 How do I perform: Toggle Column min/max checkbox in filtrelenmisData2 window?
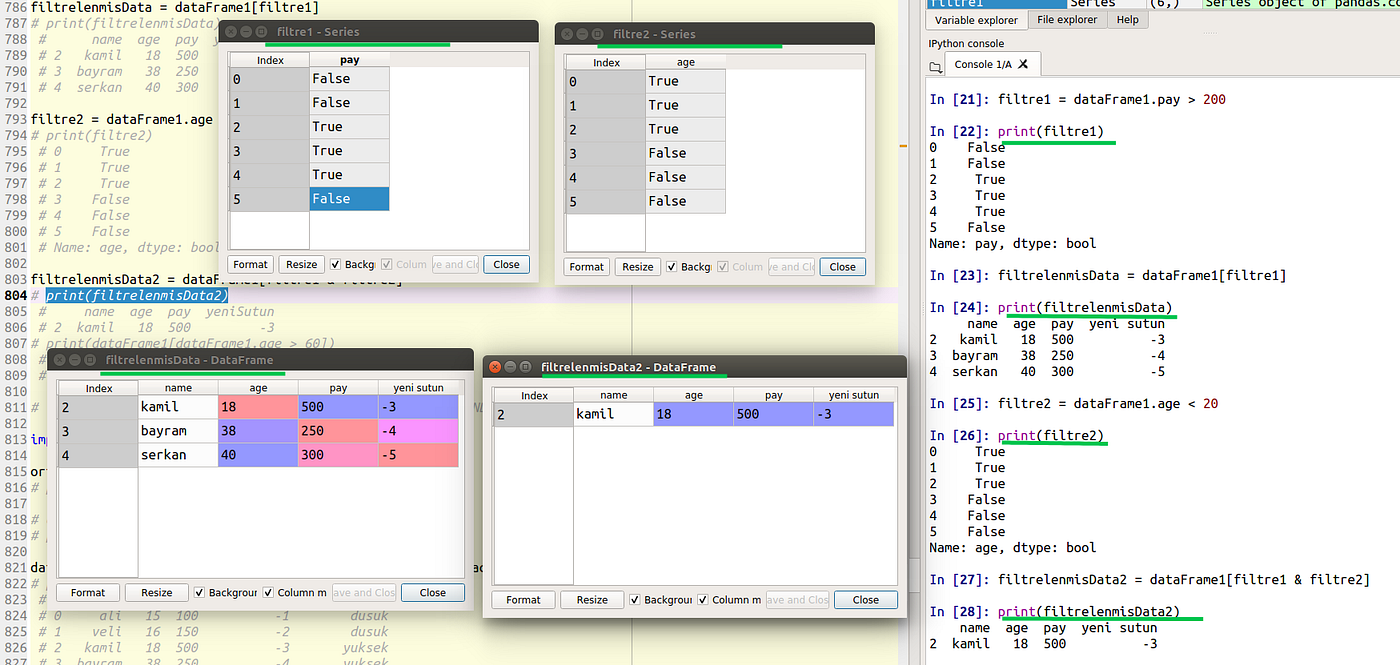[x=703, y=600]
